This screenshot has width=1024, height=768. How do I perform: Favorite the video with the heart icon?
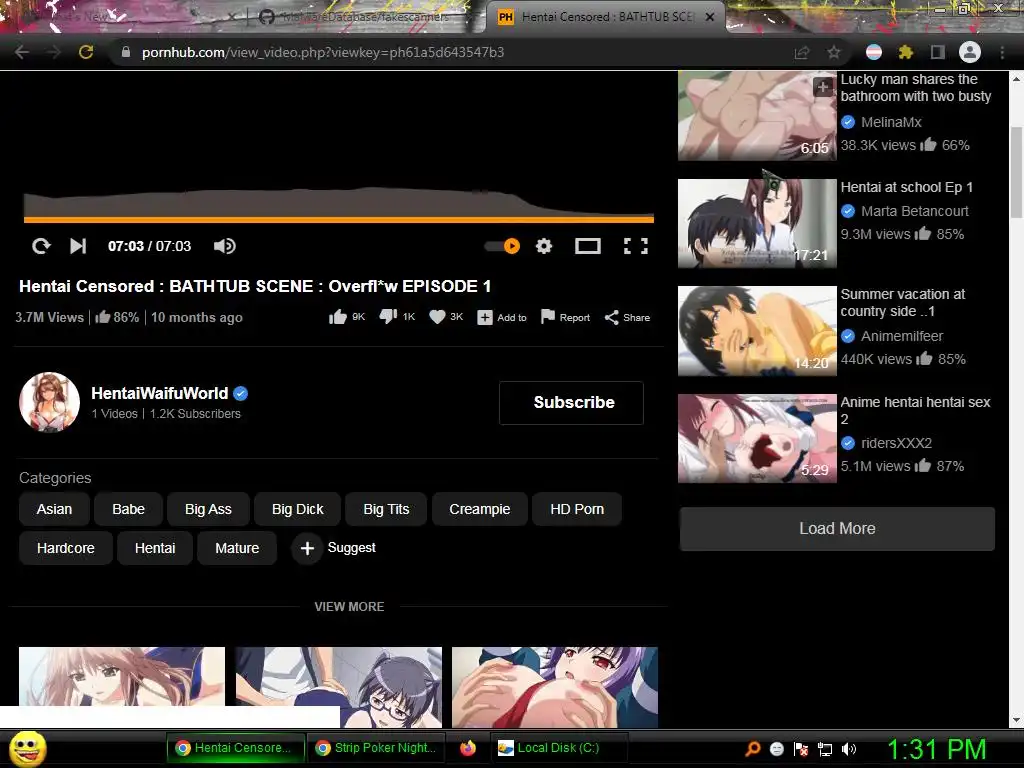pyautogui.click(x=437, y=317)
